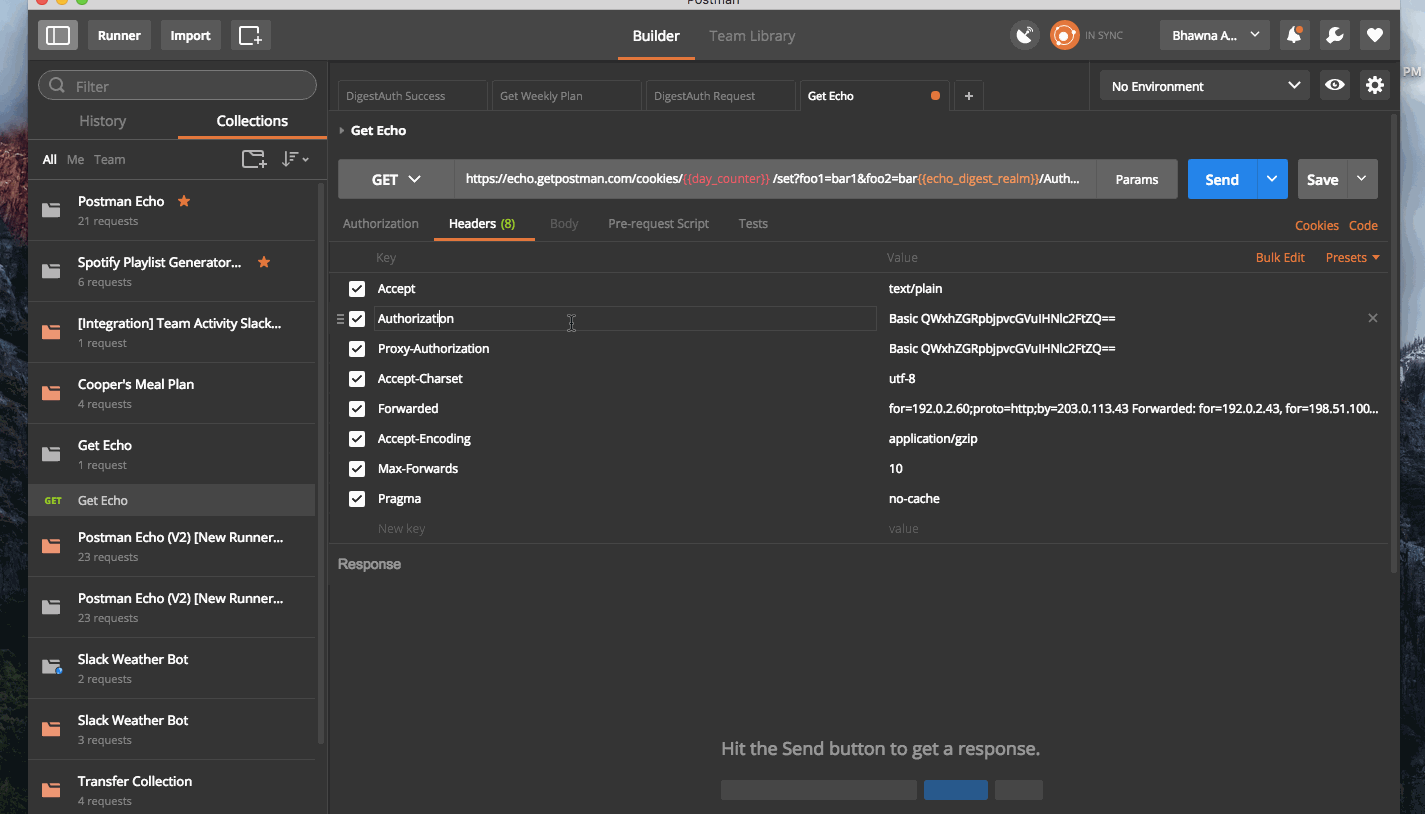
Task: Click the sidebar vertical scrollbar
Action: click(321, 462)
